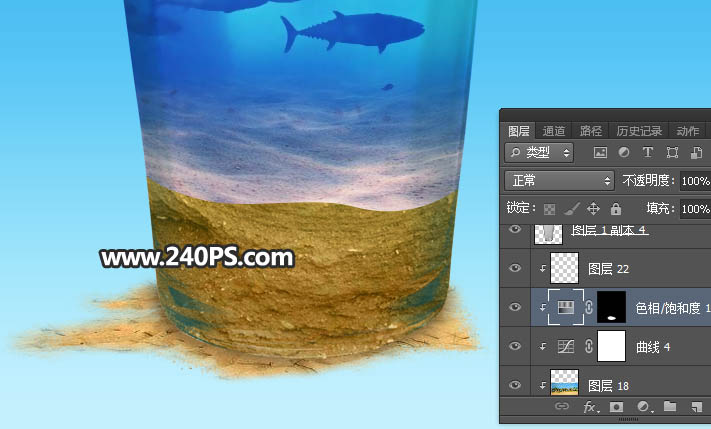Filter layers by pixel layers icon
Viewport: 711px width, 429px height.
tap(600, 153)
